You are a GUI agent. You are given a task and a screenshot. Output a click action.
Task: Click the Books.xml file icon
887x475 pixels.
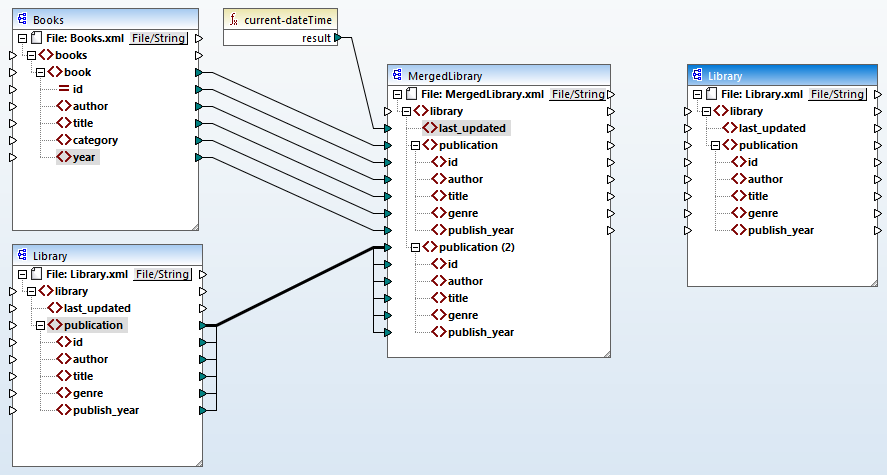(36, 38)
